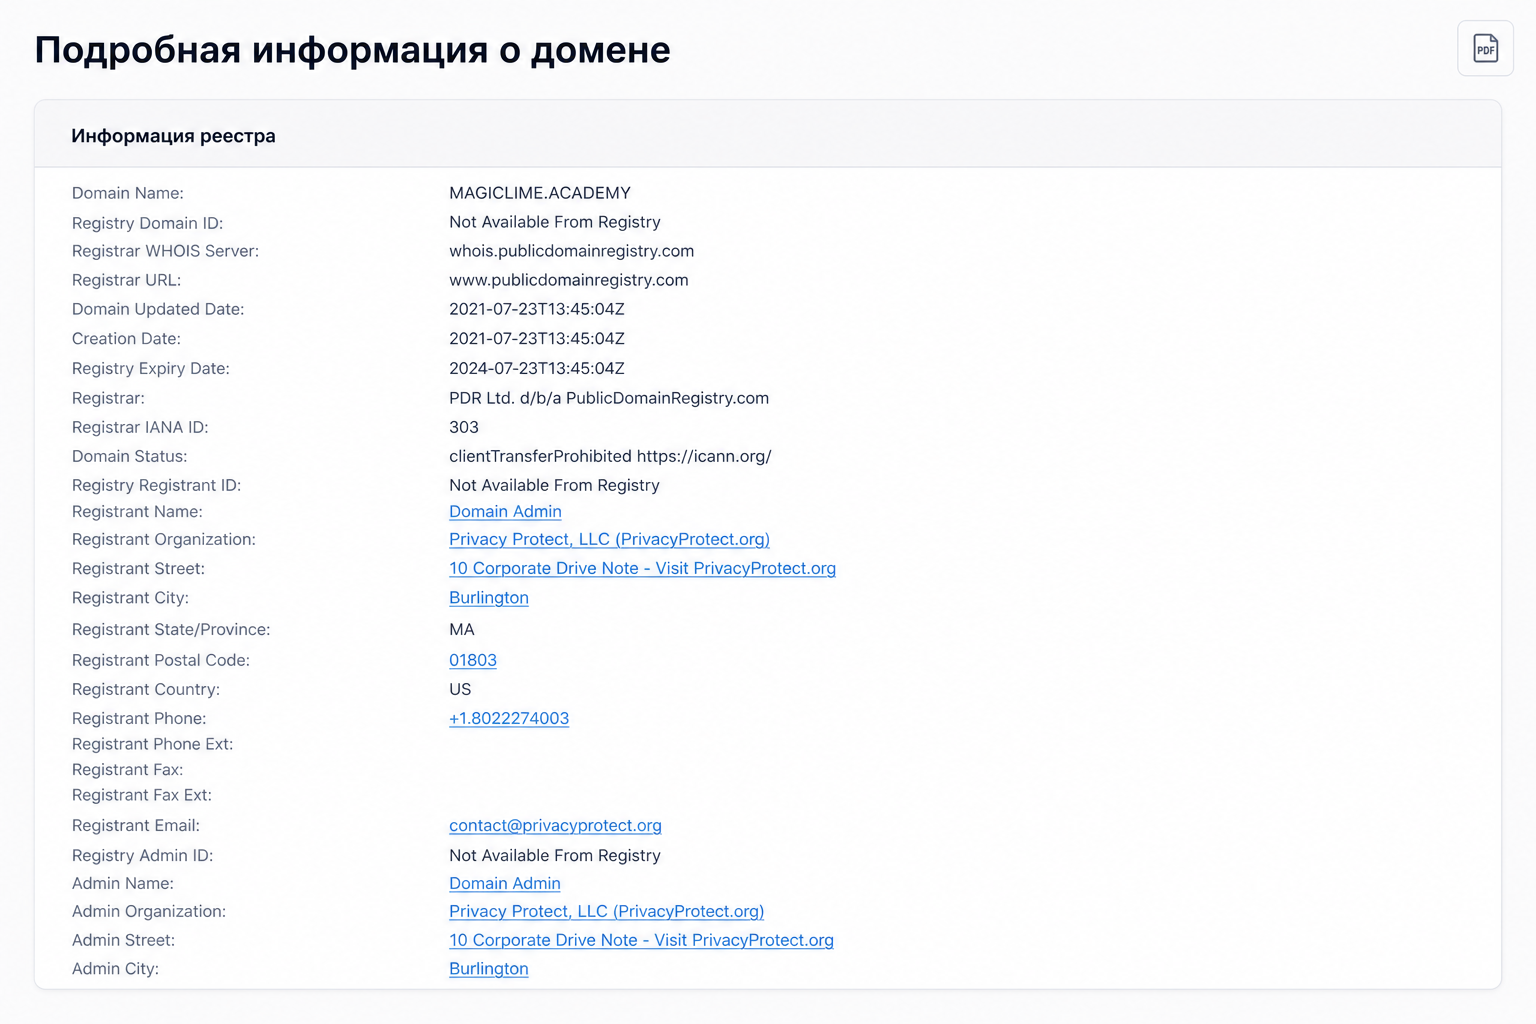Select the www.publicdomainregistry.com value
The width and height of the screenshot is (1536, 1024).
coord(569,280)
